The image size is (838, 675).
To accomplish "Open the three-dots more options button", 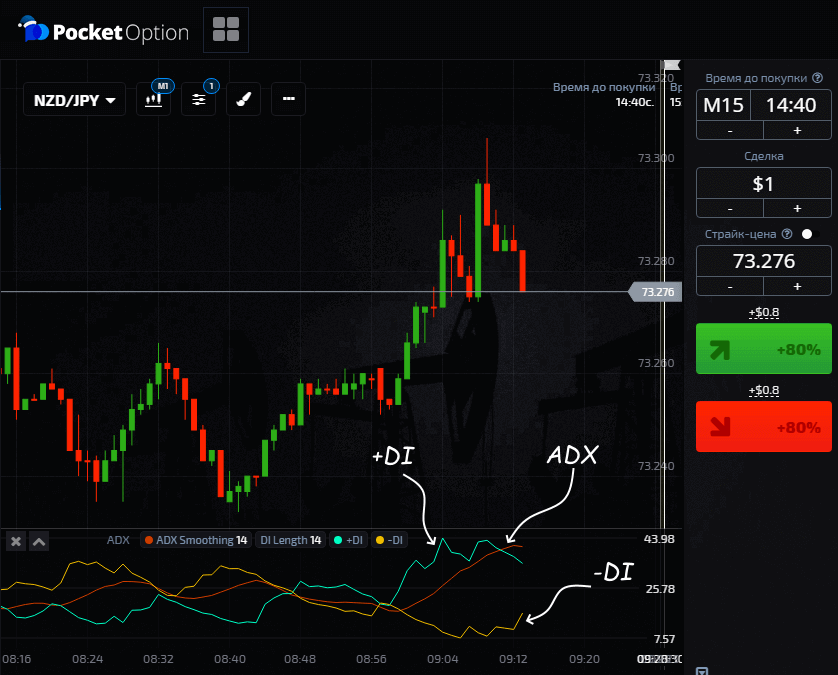I will coord(288,99).
